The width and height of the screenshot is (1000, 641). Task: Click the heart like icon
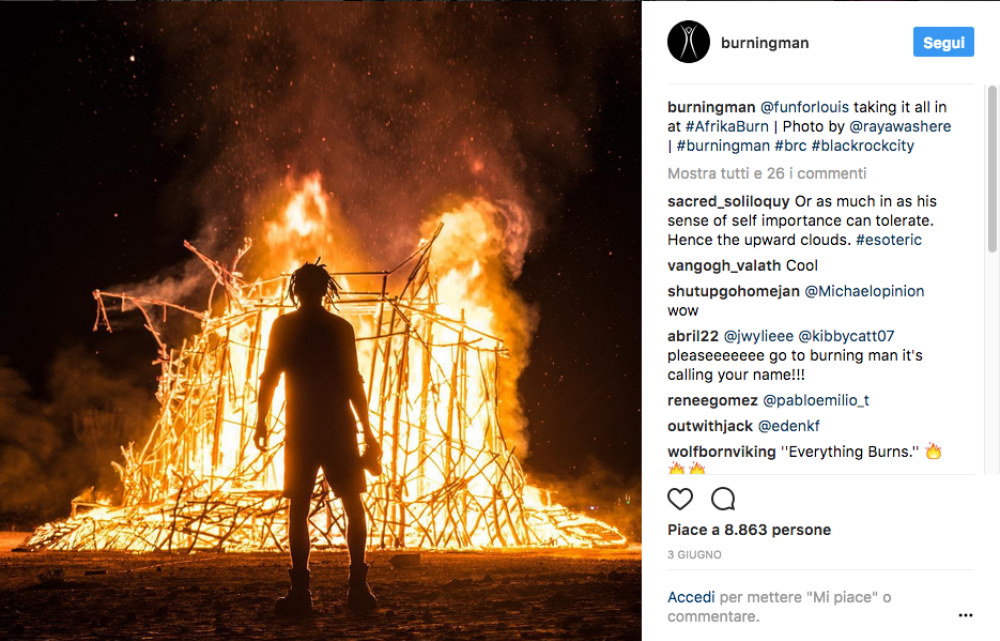tap(680, 499)
